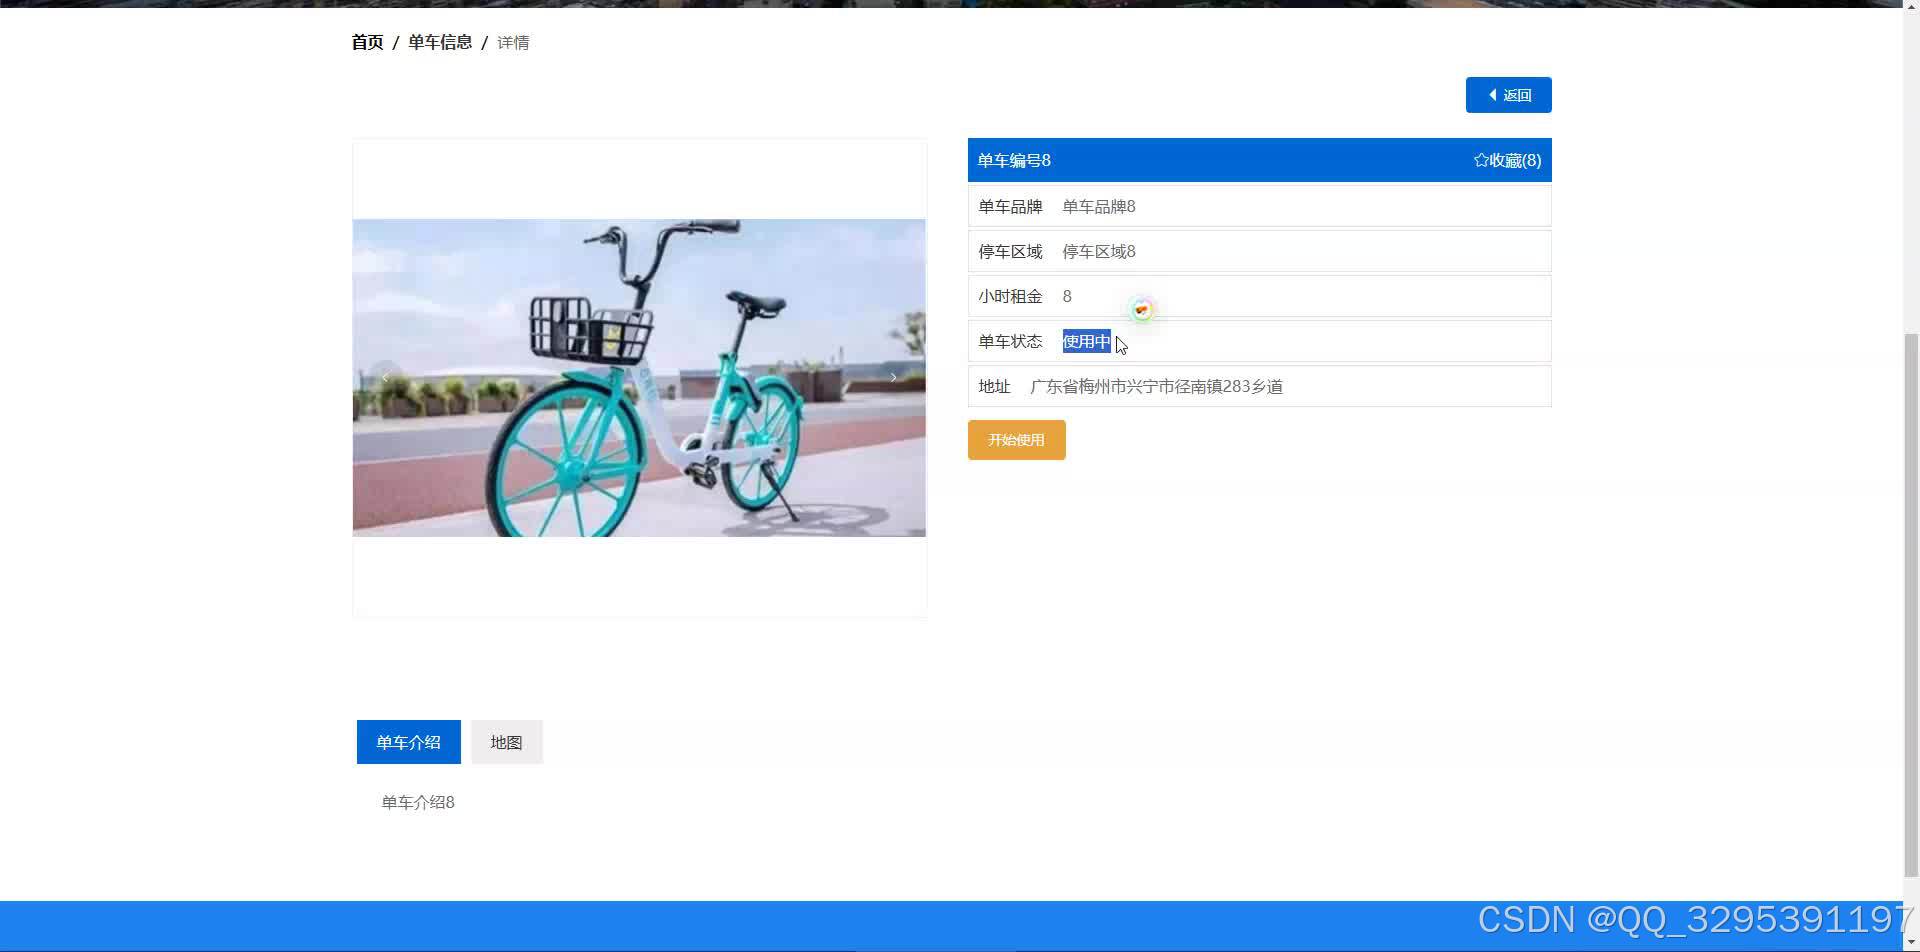The width and height of the screenshot is (1920, 952).
Task: Click the 开始使用 button
Action: pos(1016,439)
